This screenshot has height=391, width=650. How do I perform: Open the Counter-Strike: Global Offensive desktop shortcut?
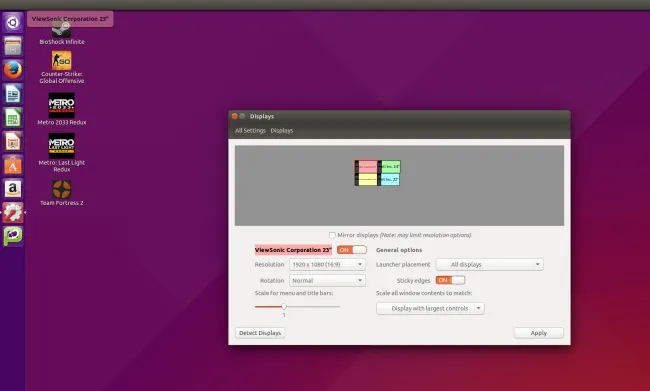[62, 67]
